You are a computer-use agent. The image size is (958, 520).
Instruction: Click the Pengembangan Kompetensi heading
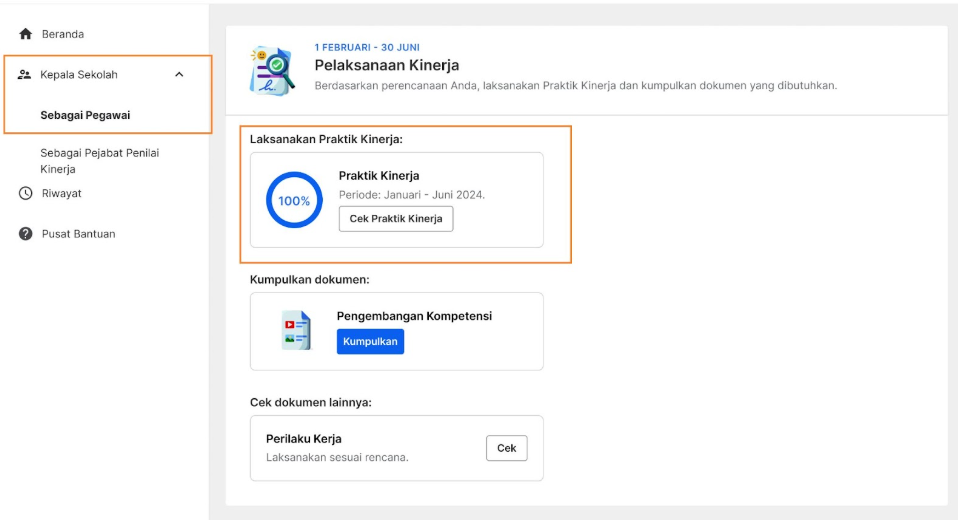pos(414,316)
